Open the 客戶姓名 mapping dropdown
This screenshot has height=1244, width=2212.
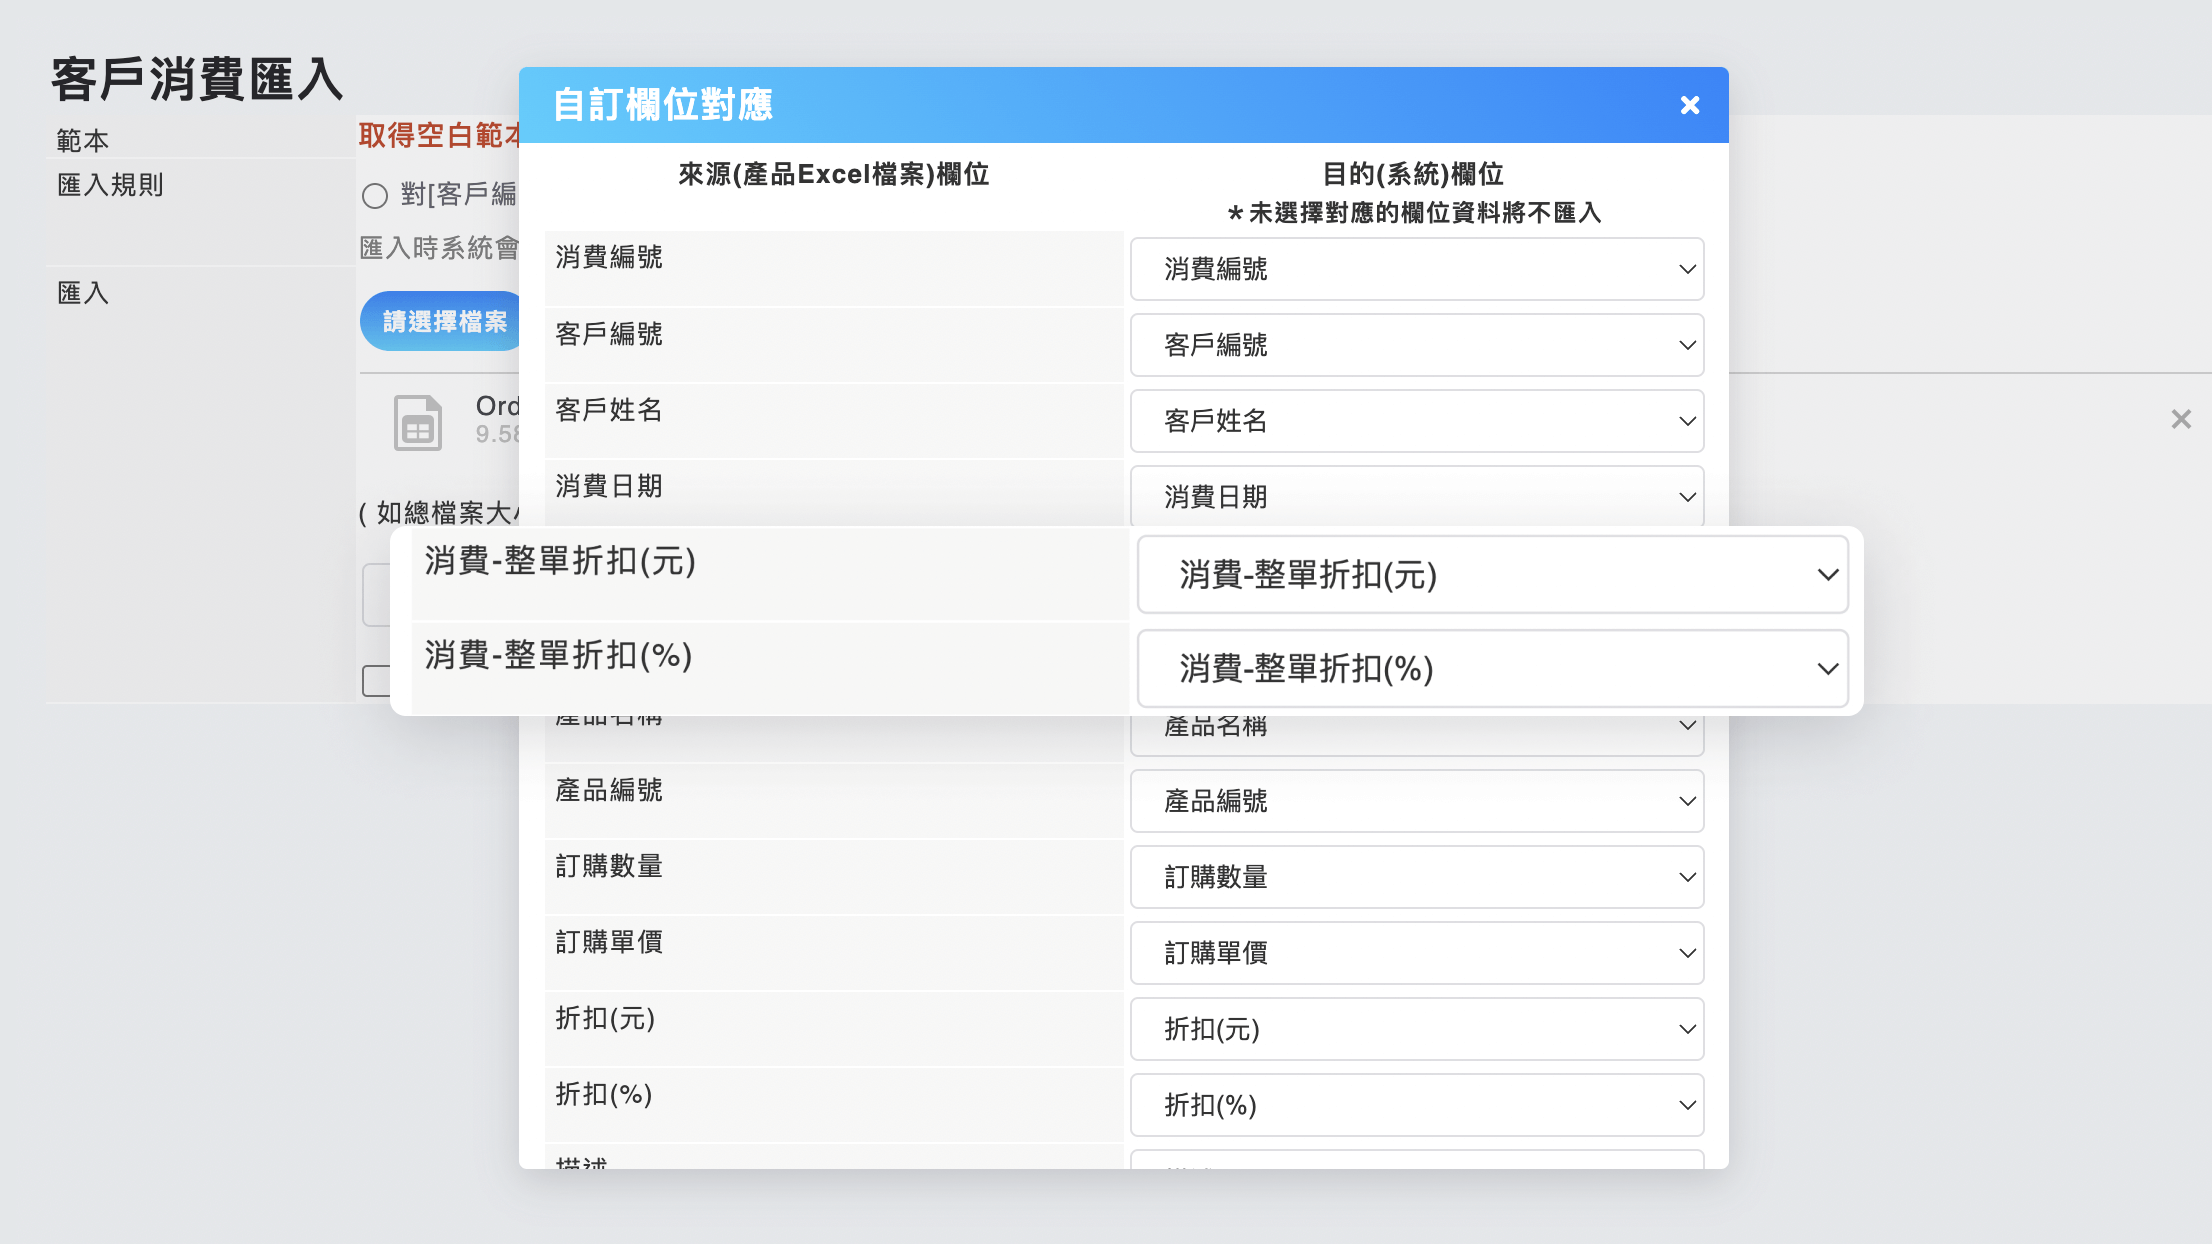click(1416, 421)
